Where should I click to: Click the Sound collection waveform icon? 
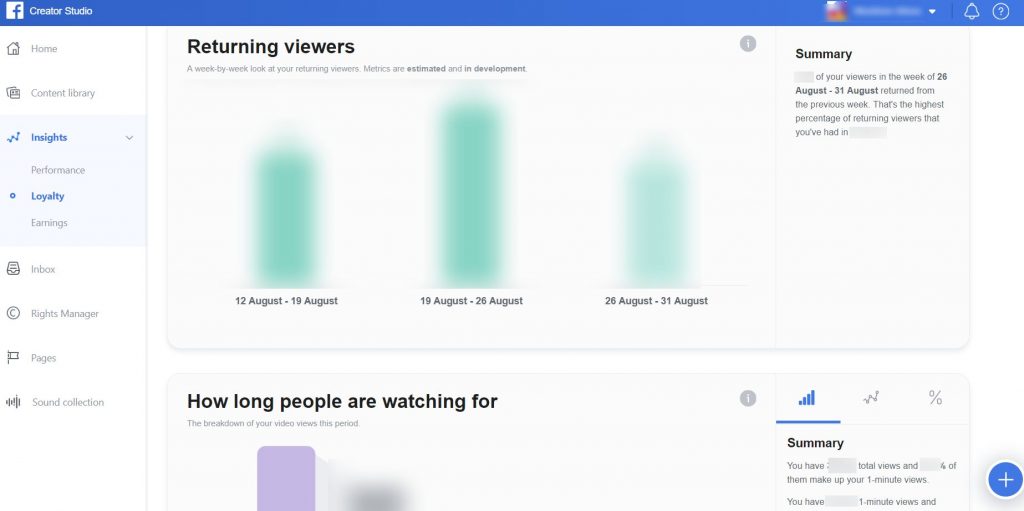point(13,402)
